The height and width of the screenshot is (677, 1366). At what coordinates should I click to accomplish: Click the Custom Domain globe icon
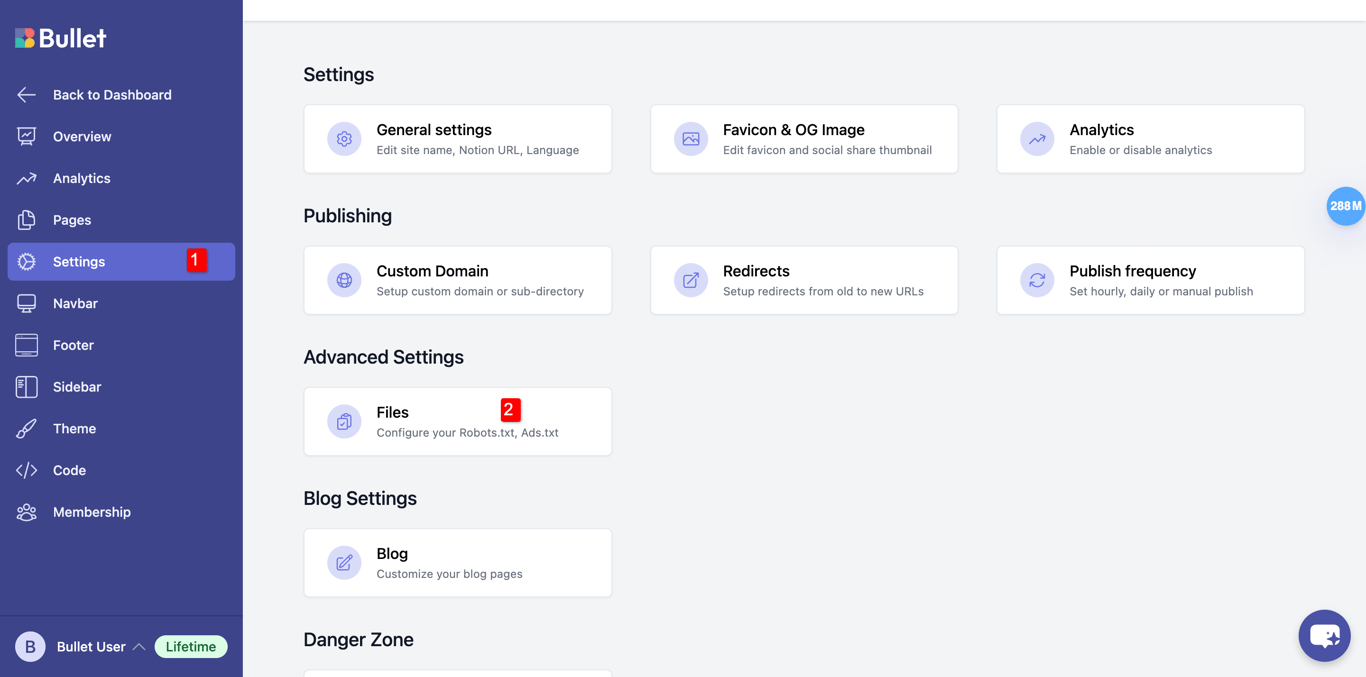344,280
